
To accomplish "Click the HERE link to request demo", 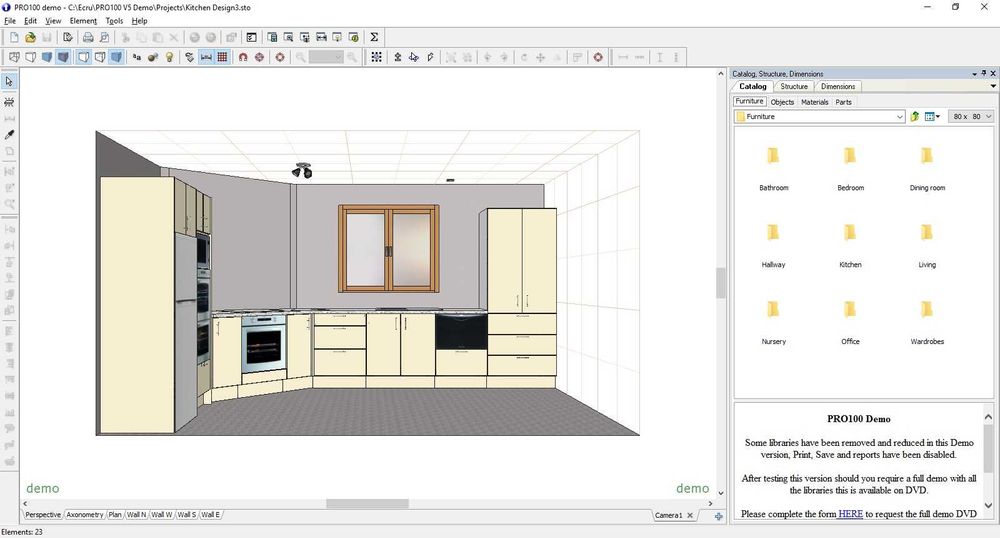I will (x=850, y=514).
